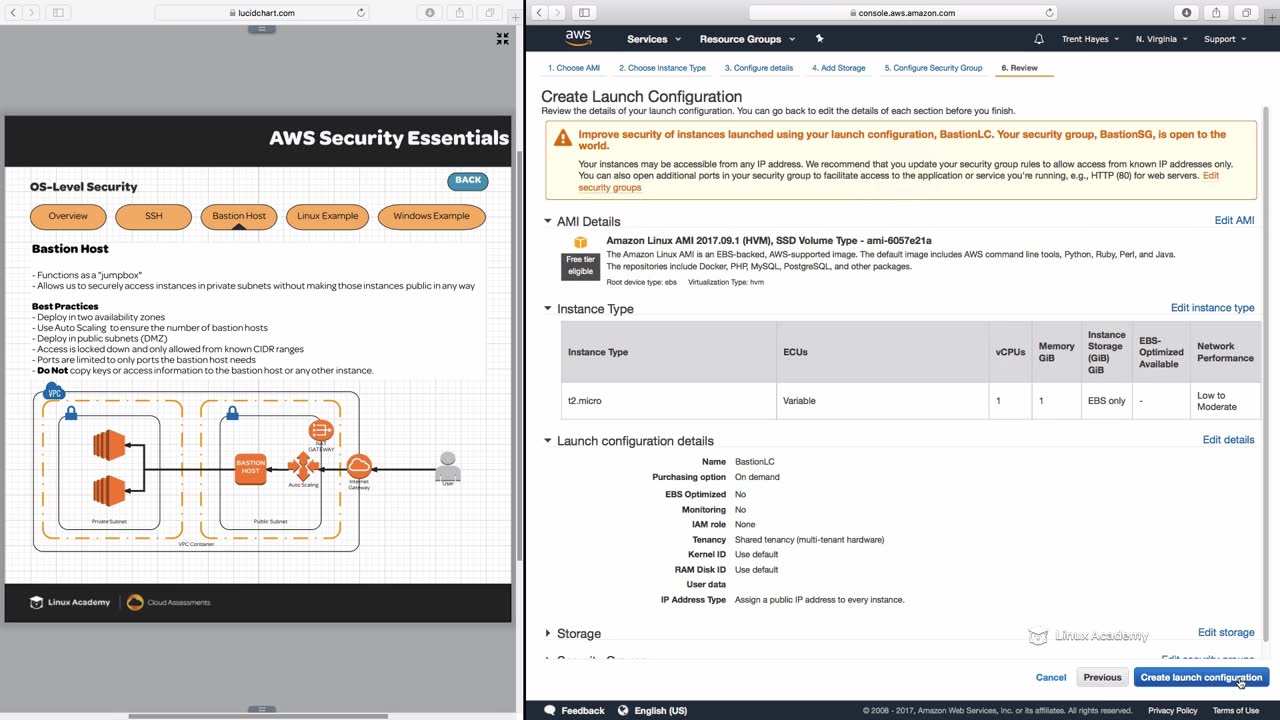The image size is (1280, 720).
Task: Show tab overview in the AWS console window
Action: (x=1246, y=13)
